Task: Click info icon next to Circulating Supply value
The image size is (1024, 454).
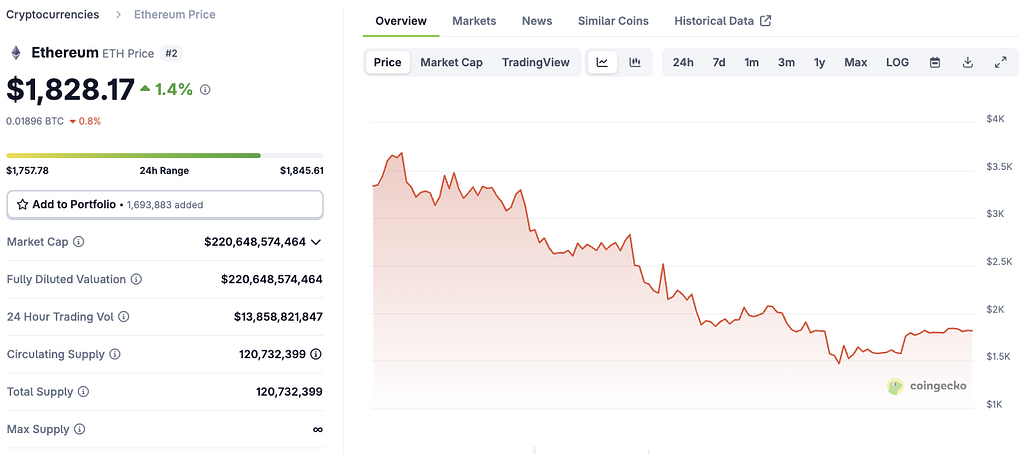Action: point(316,355)
